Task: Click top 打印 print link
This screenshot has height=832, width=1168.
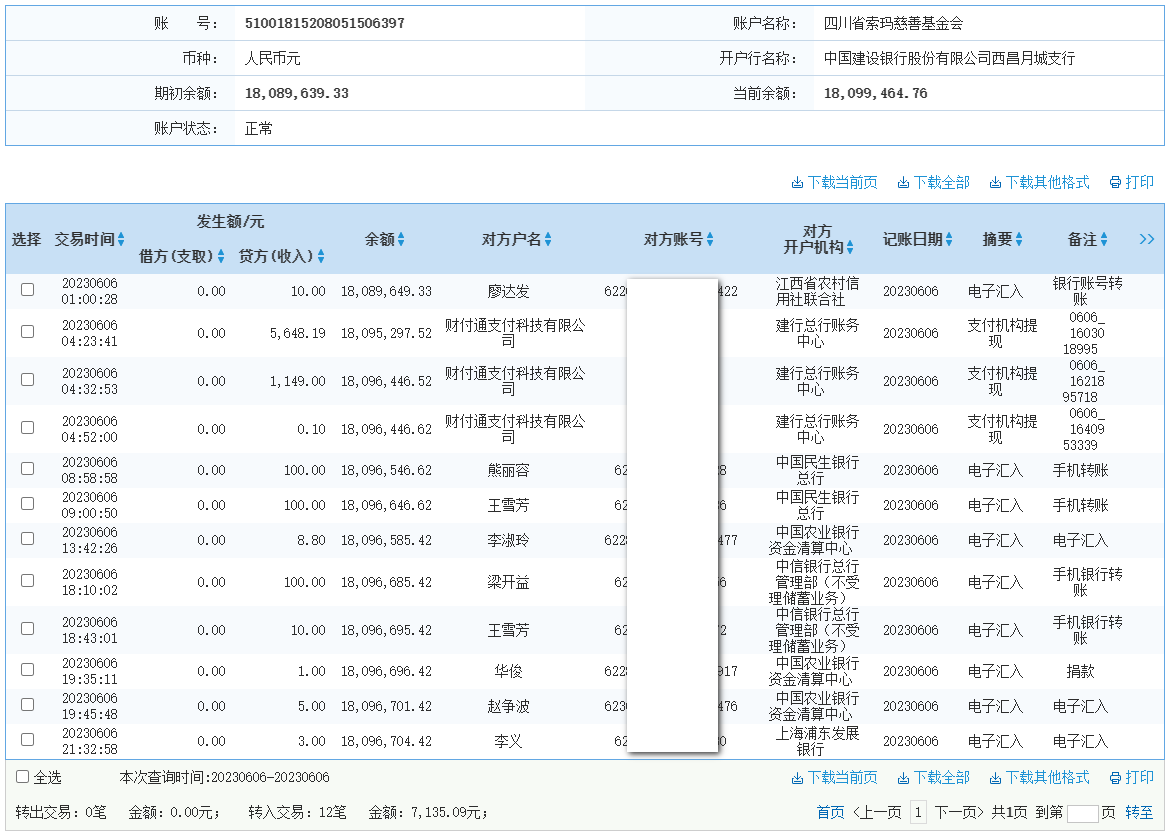Action: (x=1132, y=182)
